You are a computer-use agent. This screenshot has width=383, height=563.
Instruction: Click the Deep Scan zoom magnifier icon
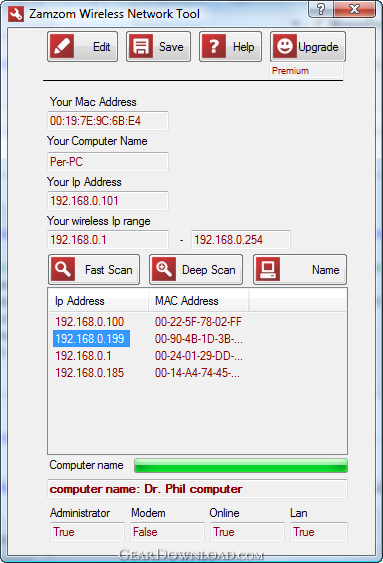coord(164,269)
